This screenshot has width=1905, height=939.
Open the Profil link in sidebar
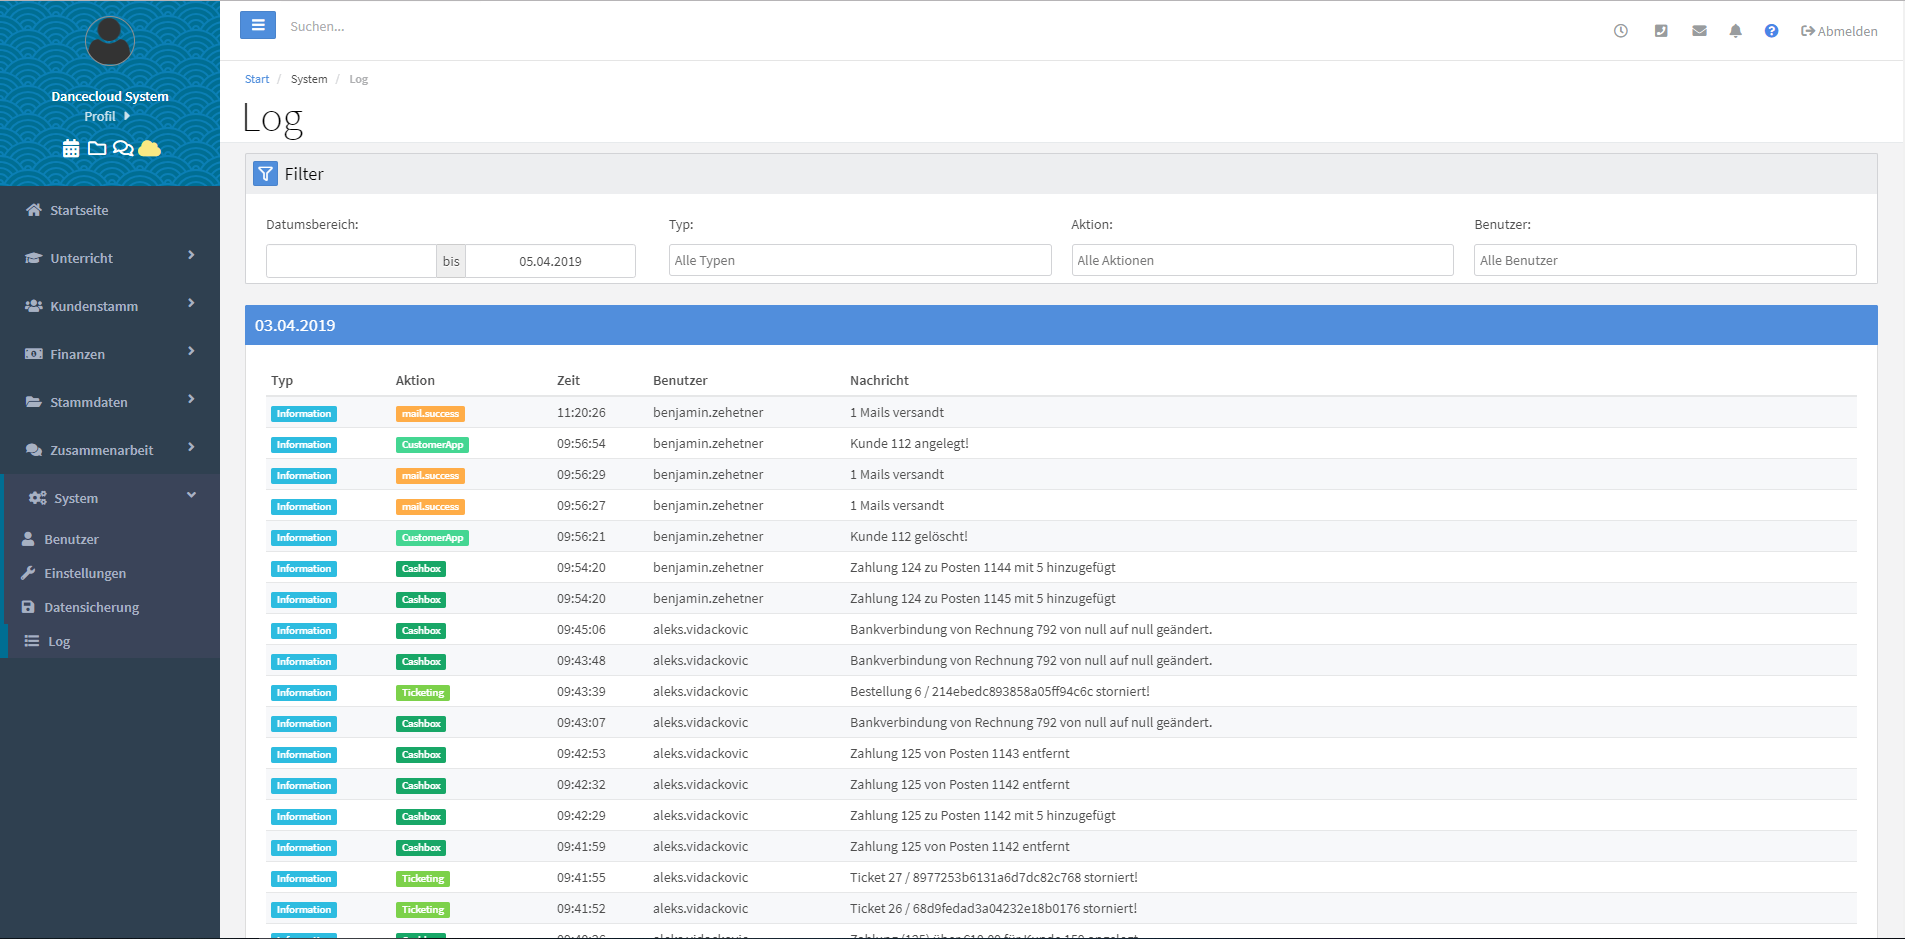pyautogui.click(x=107, y=116)
